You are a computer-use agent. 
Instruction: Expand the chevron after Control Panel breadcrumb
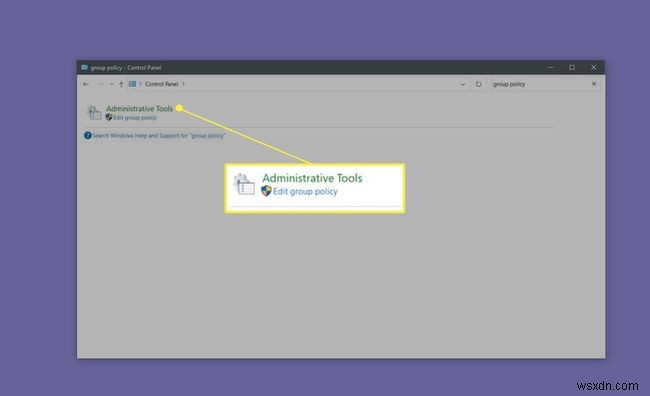pos(184,84)
